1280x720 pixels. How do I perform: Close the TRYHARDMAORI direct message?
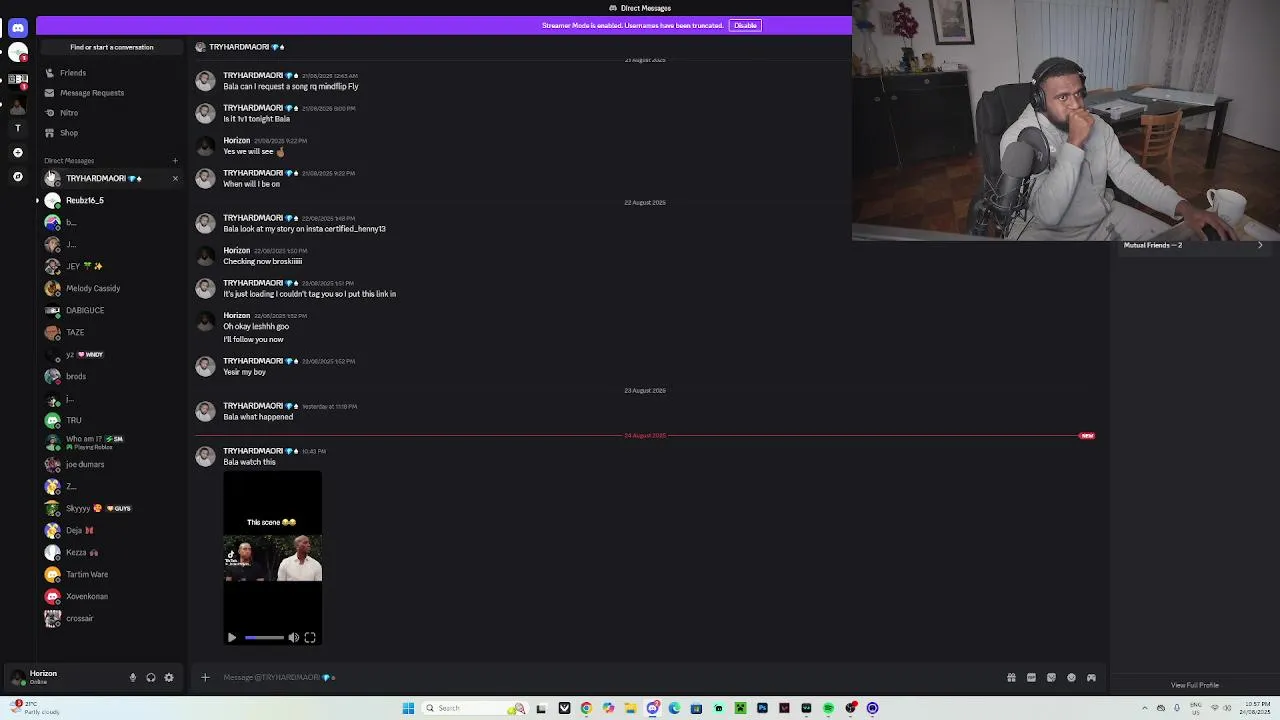175,179
